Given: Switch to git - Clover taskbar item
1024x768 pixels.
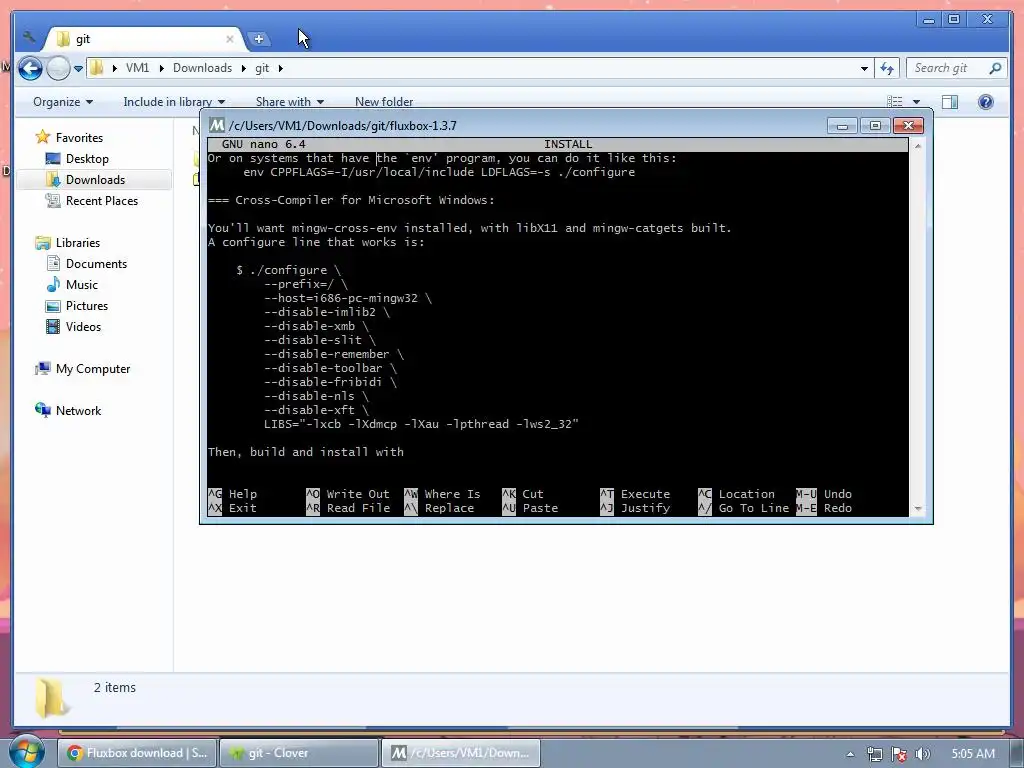Looking at the screenshot, I should (298, 753).
